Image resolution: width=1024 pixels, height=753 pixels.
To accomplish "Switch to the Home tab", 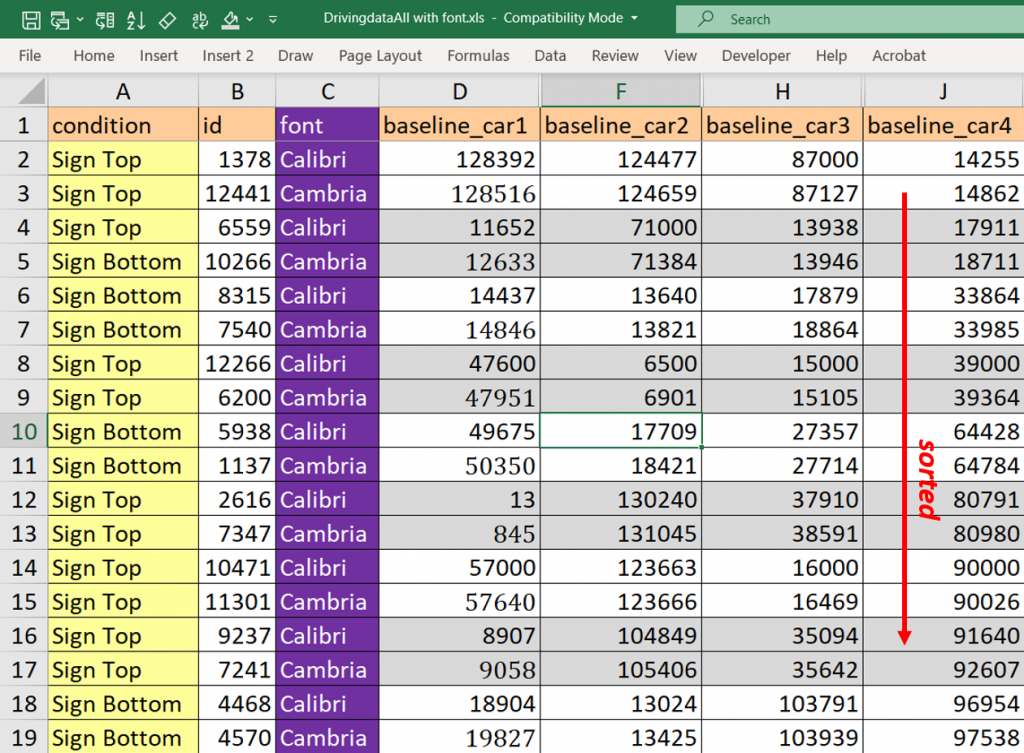I will (x=94, y=56).
